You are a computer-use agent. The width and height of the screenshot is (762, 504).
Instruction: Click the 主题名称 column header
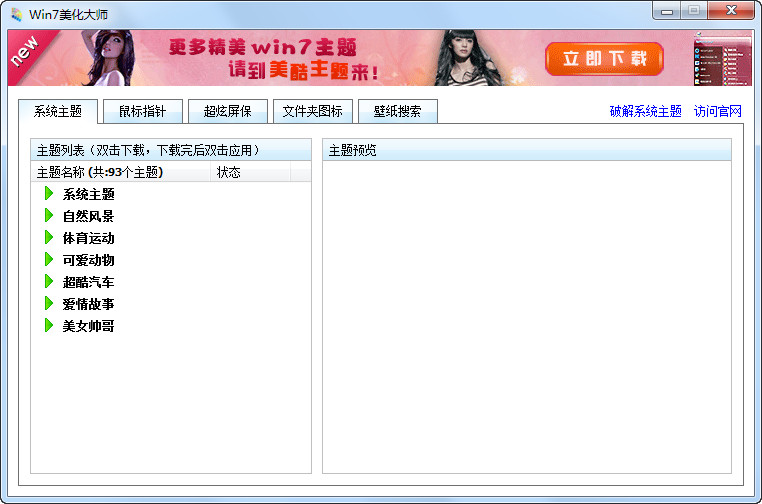[121, 172]
